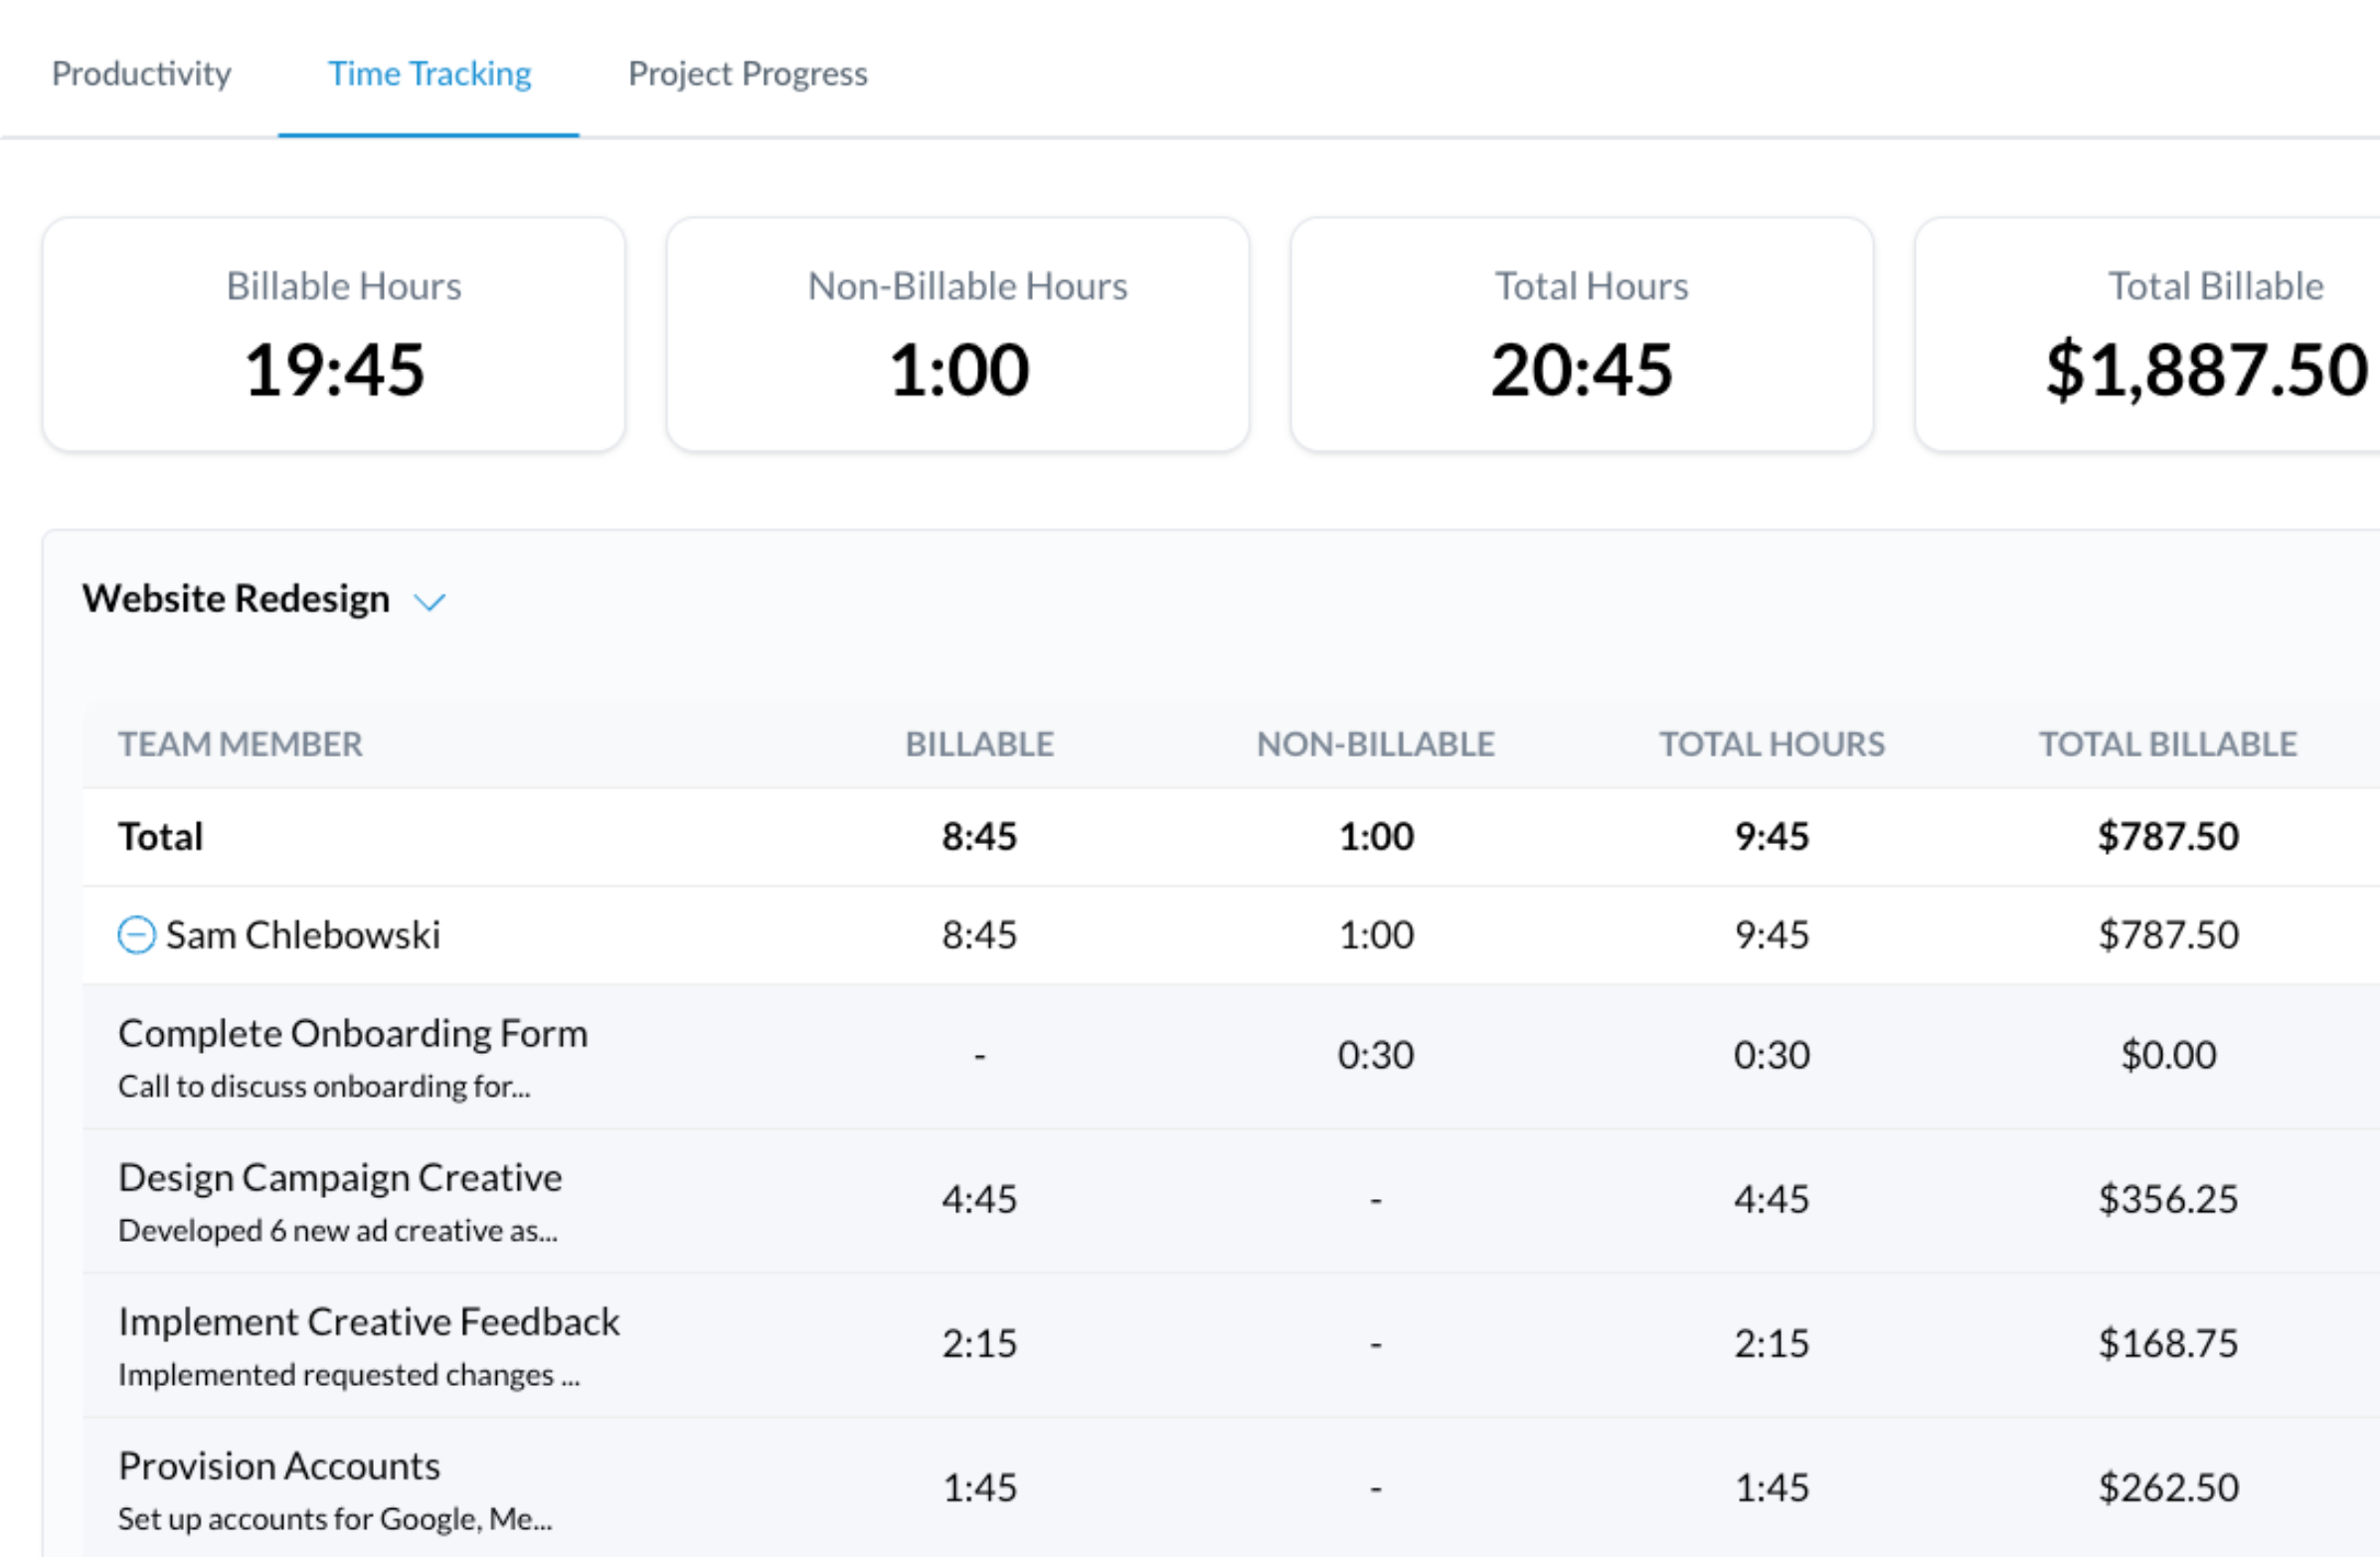Image resolution: width=2380 pixels, height=1557 pixels.
Task: Open the Implement Creative Feedback task
Action: (x=368, y=1322)
